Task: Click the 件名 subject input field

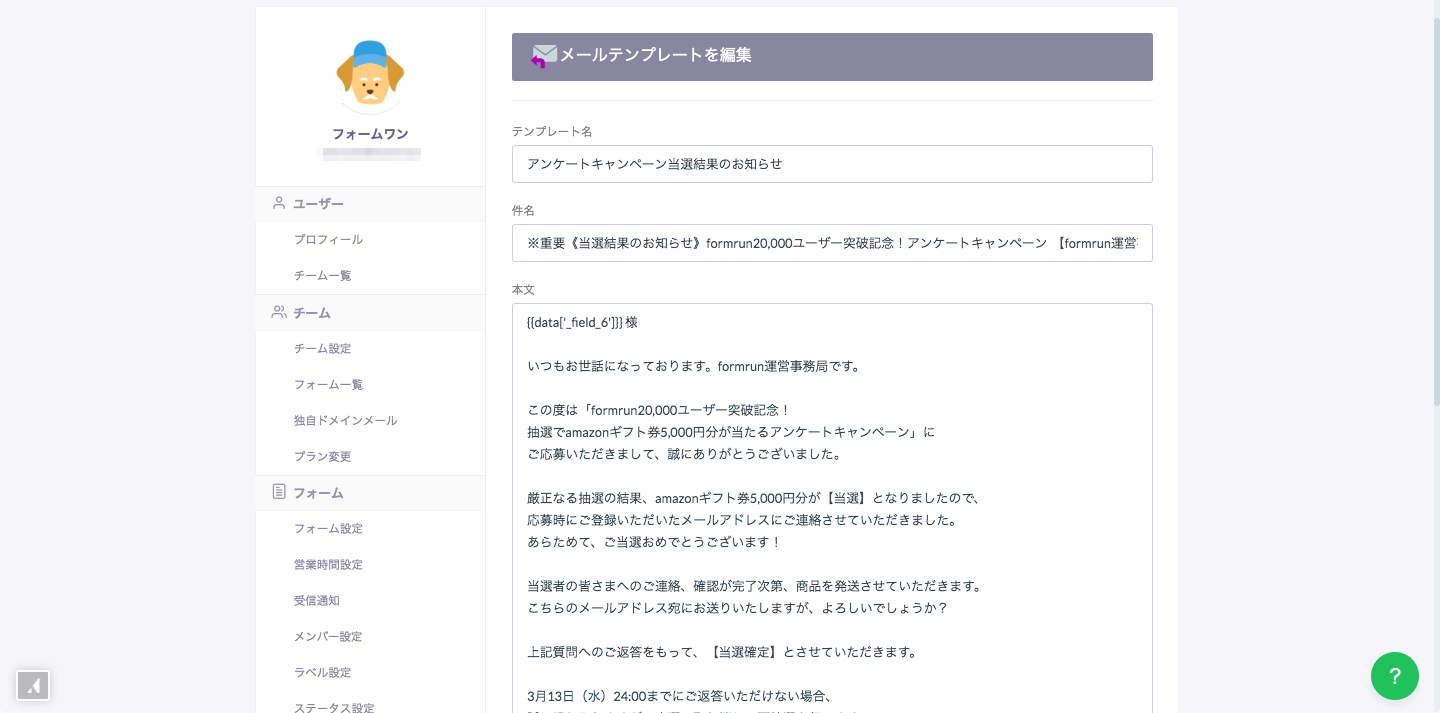Action: (x=832, y=243)
